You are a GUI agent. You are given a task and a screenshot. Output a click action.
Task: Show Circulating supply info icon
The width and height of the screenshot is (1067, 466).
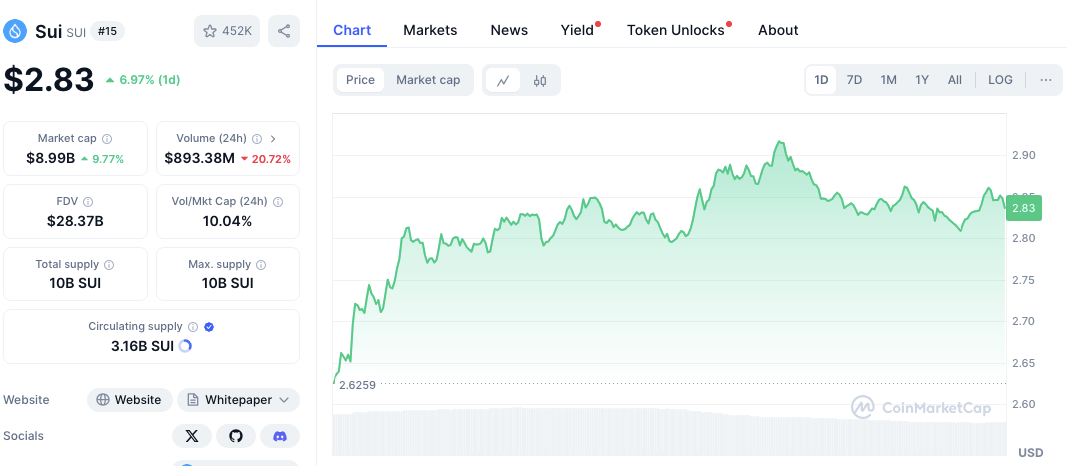click(193, 327)
